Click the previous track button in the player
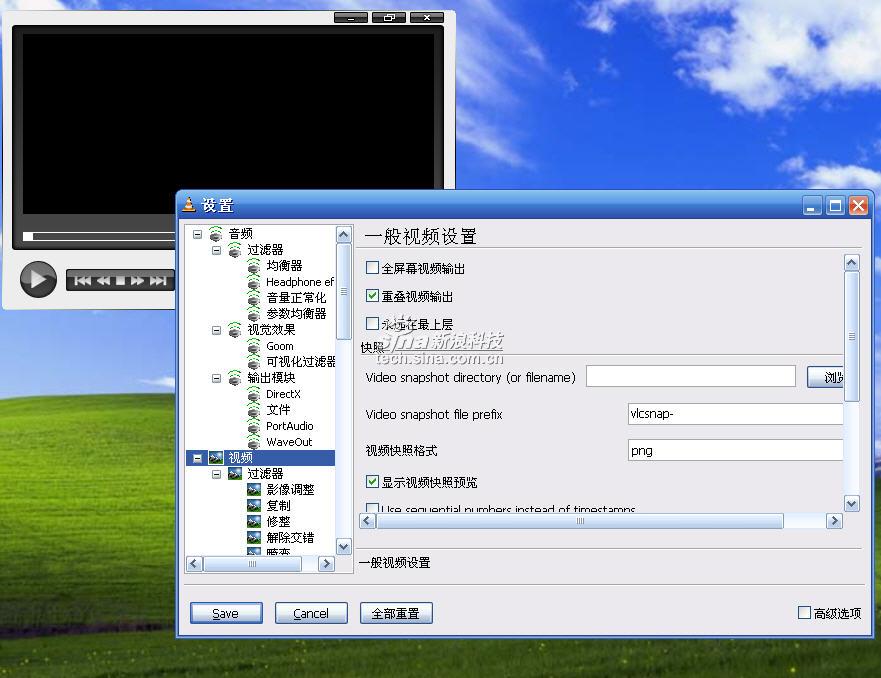 tap(83, 280)
